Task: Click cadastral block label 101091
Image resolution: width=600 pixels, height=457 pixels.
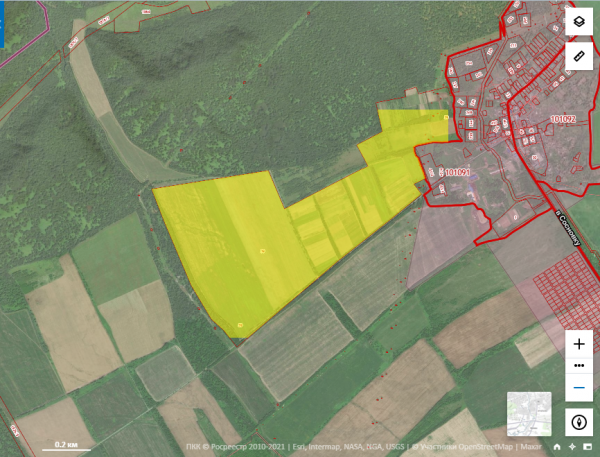Action: tap(458, 172)
